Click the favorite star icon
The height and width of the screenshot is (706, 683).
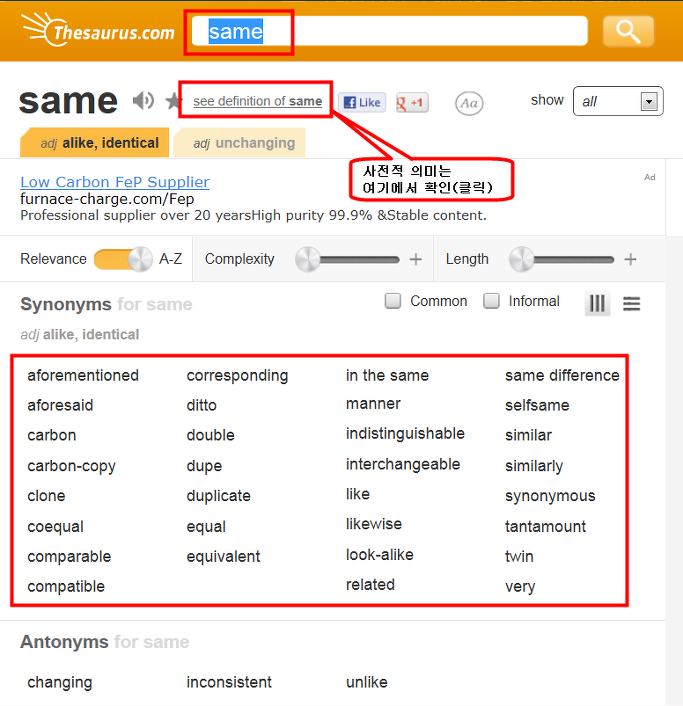point(172,101)
